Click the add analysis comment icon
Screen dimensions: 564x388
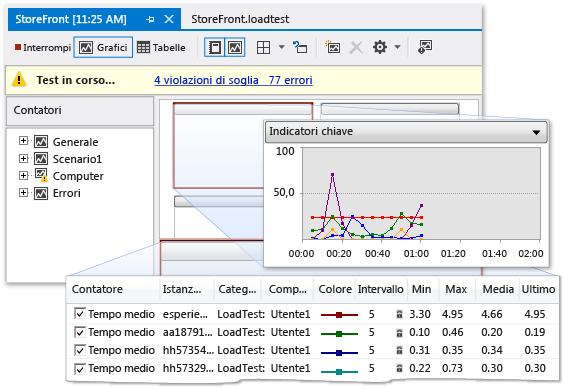pos(425,47)
